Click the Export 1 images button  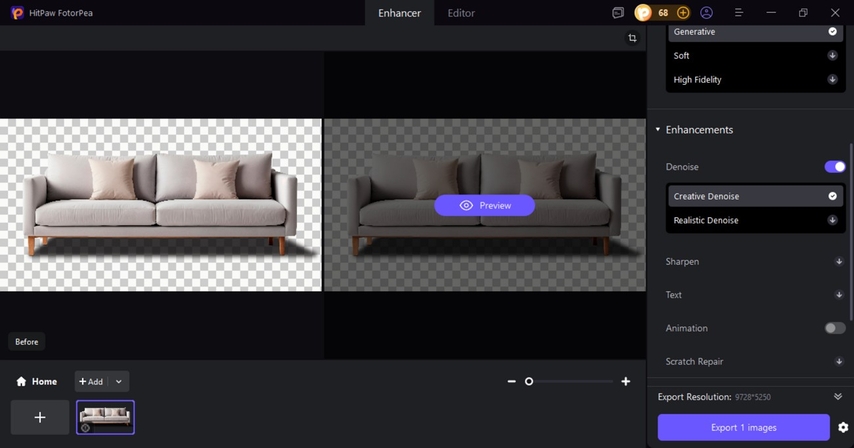pyautogui.click(x=743, y=428)
